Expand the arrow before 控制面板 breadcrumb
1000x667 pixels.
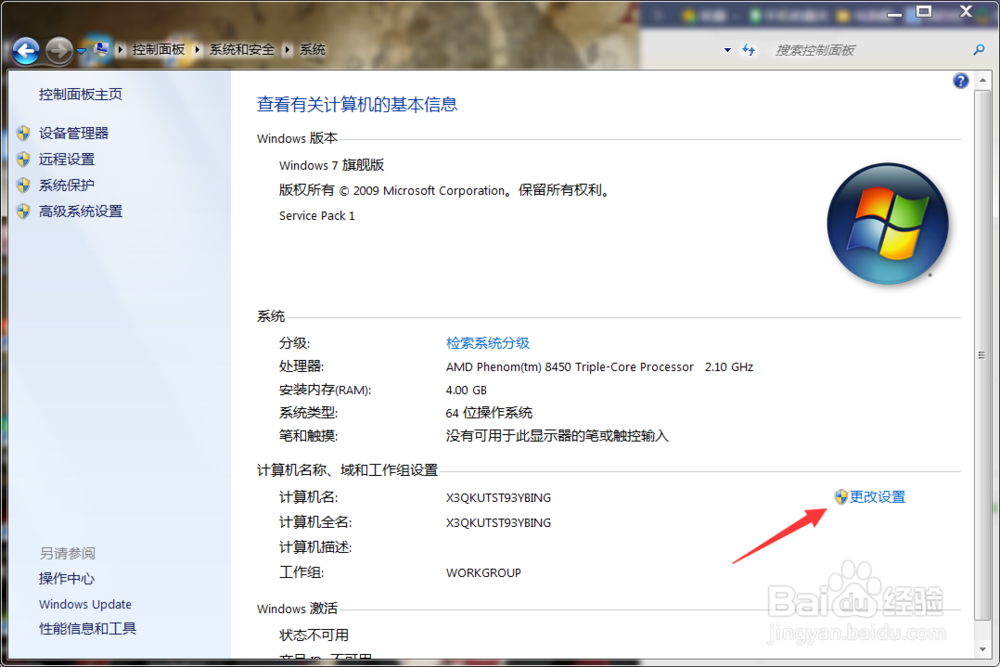[x=120, y=49]
